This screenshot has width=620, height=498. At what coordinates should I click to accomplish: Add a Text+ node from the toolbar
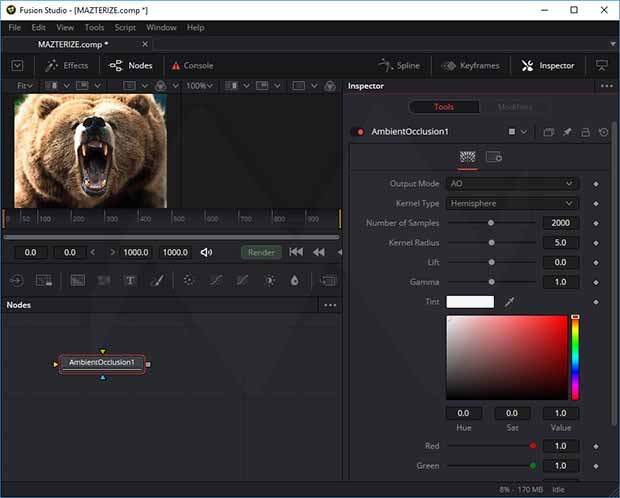point(130,281)
